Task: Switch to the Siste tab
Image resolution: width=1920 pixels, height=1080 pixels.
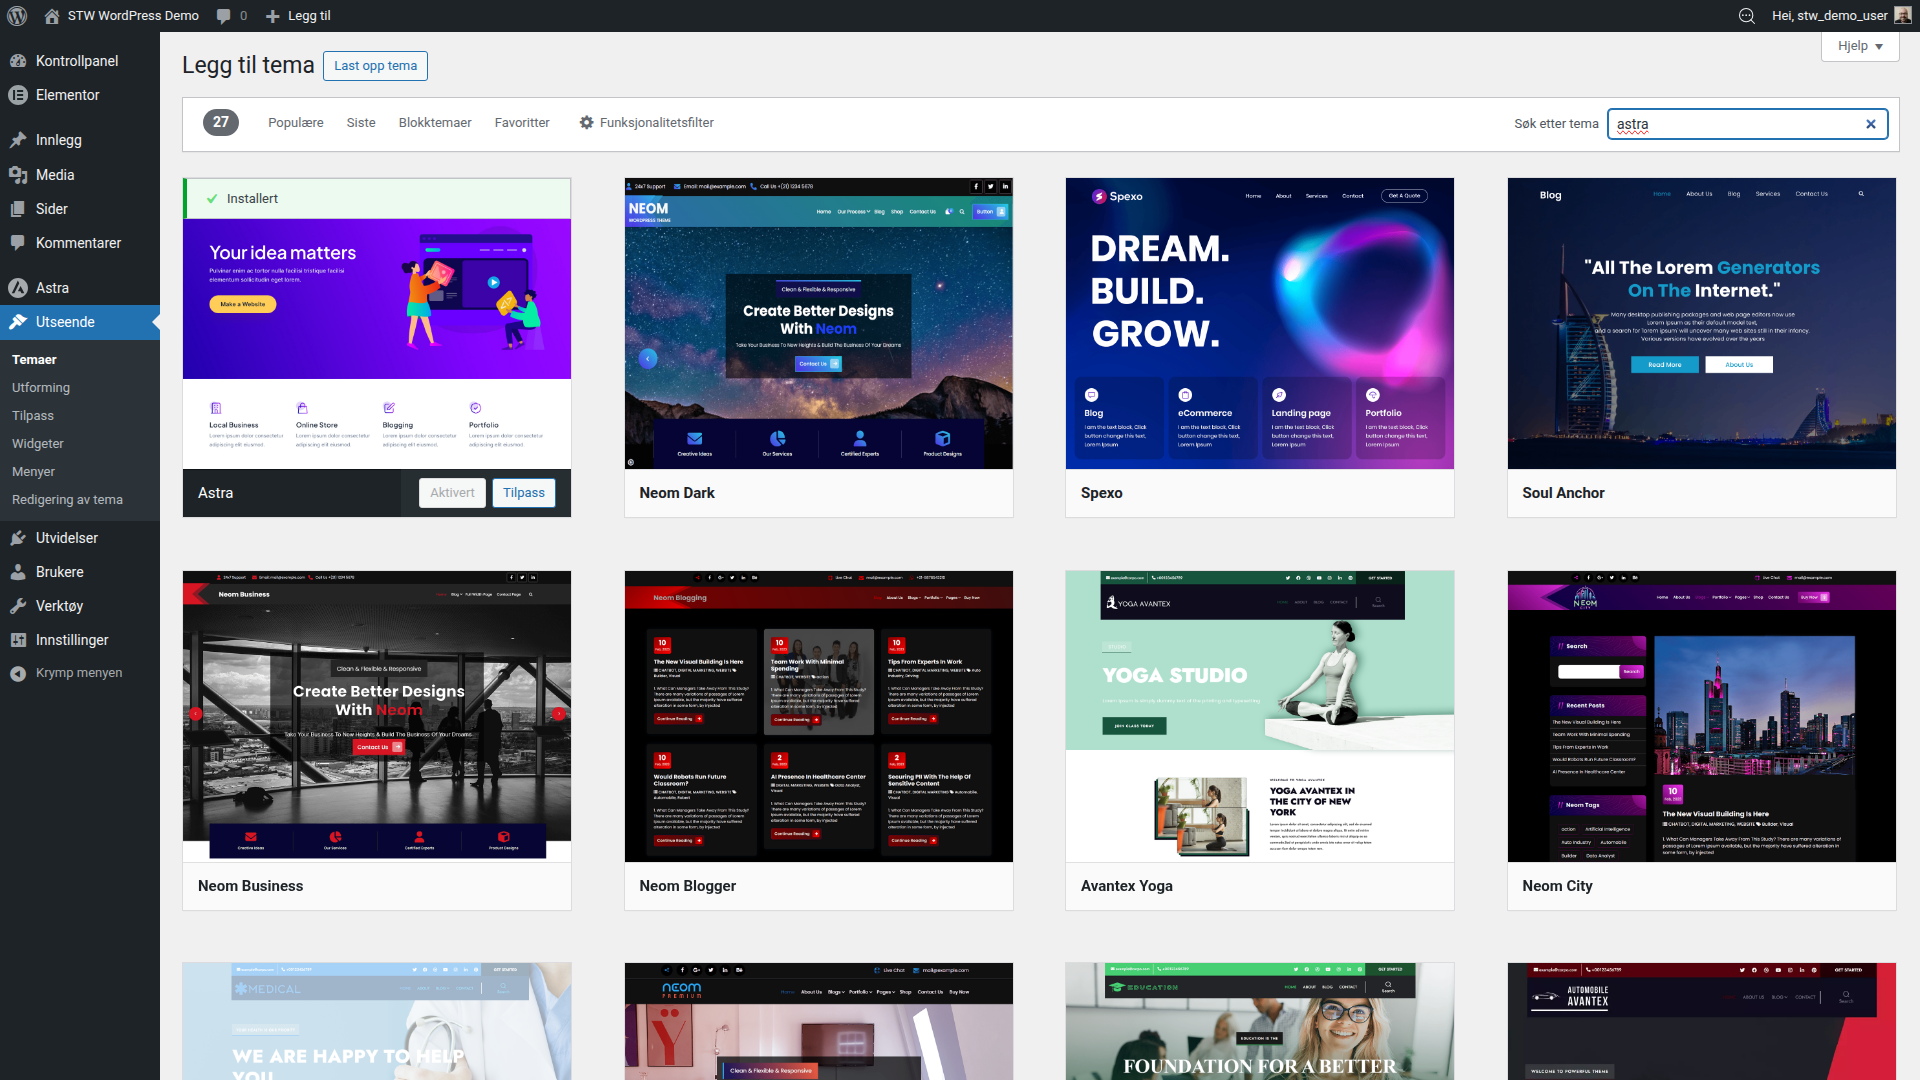Action: [361, 122]
